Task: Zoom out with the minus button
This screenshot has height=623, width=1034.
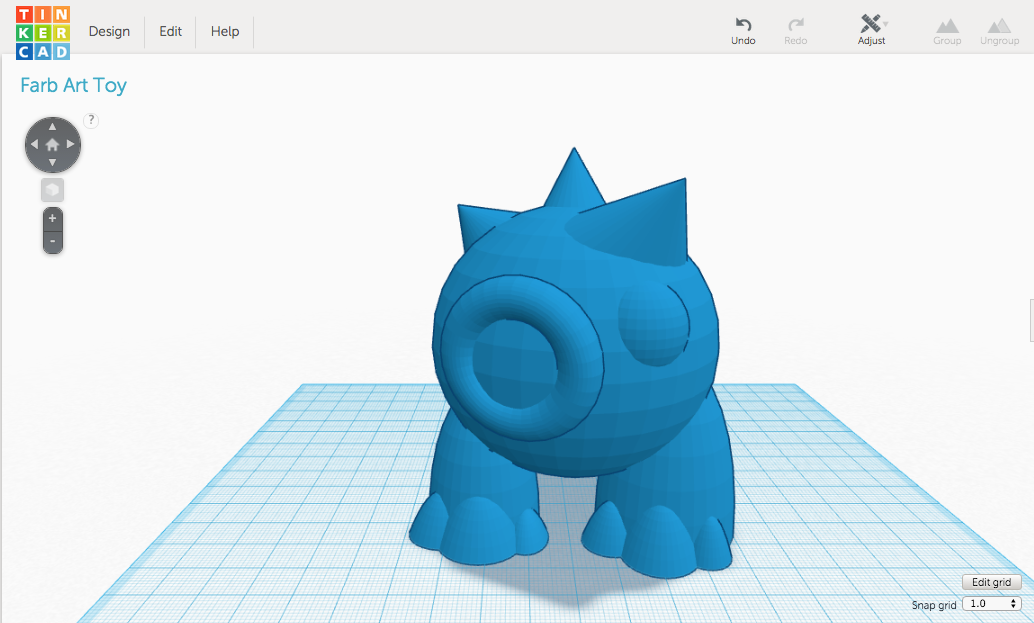Action: [52, 240]
